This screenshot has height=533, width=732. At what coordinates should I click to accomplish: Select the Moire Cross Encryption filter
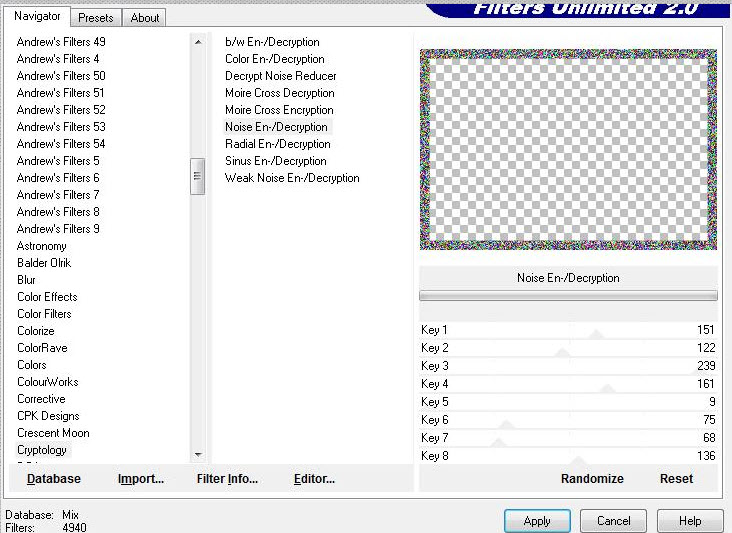click(279, 110)
